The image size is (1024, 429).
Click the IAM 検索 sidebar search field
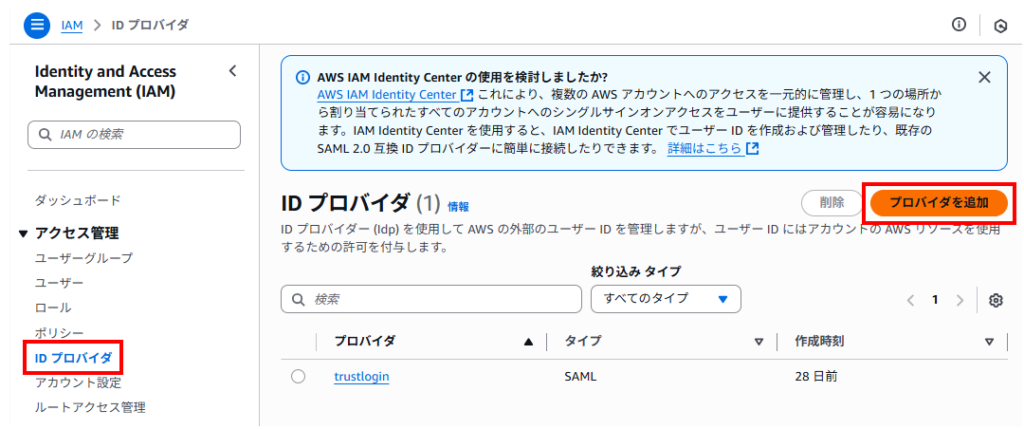coord(134,134)
